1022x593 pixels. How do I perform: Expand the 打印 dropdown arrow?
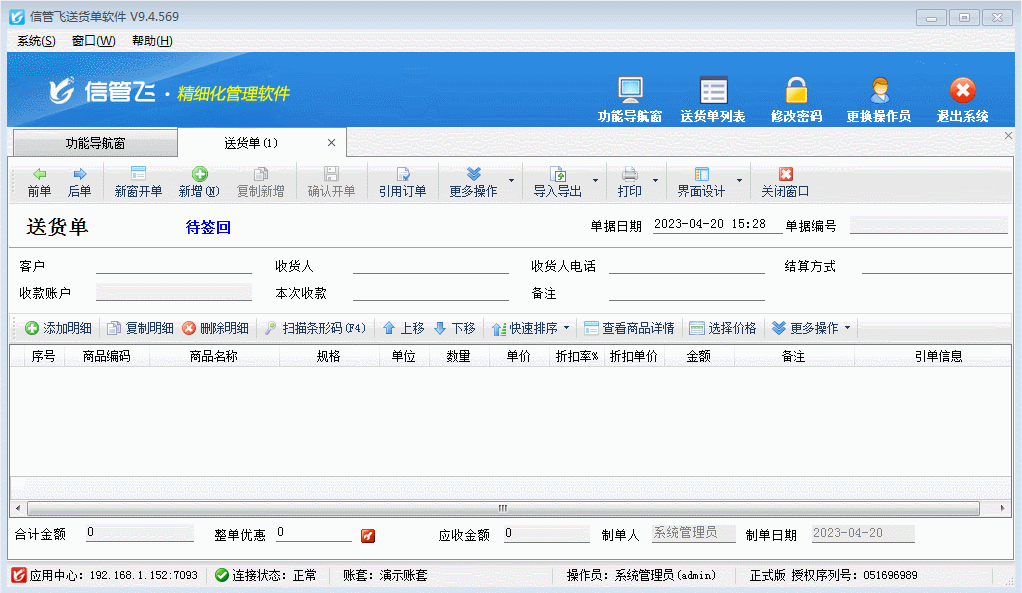coord(656,182)
